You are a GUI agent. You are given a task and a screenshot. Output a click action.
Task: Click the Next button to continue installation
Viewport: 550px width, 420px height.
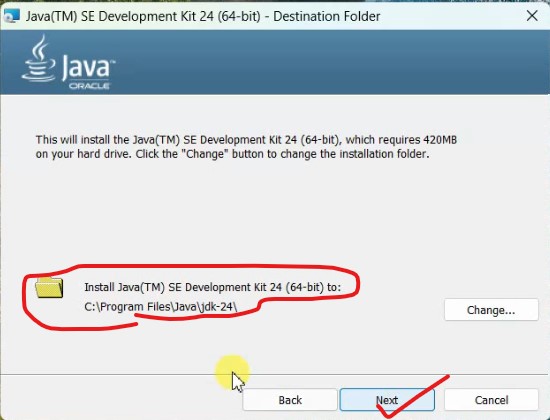(387, 400)
